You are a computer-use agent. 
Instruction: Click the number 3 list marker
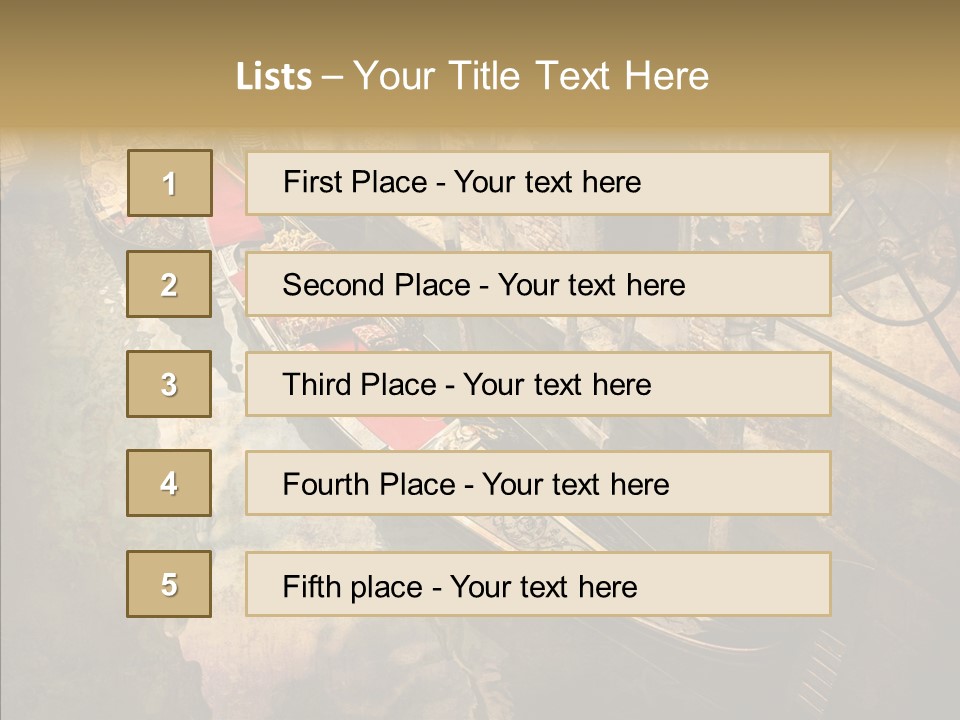[169, 384]
